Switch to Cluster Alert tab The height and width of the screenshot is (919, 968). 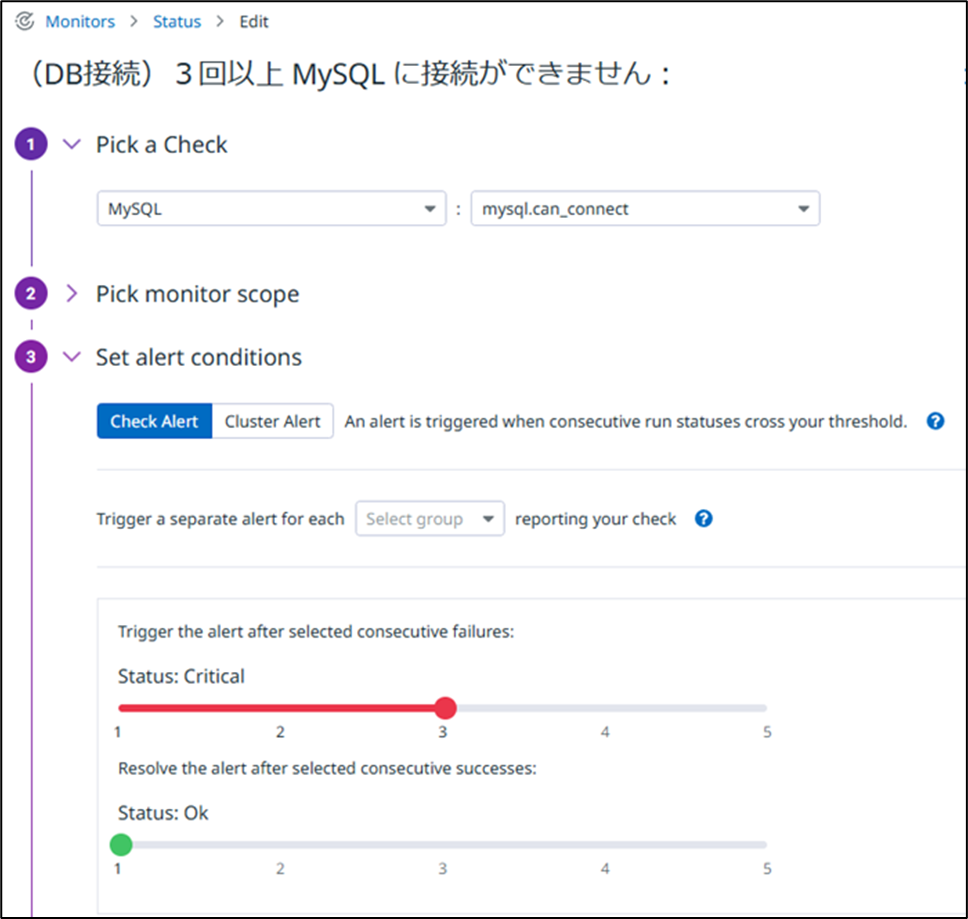click(273, 421)
